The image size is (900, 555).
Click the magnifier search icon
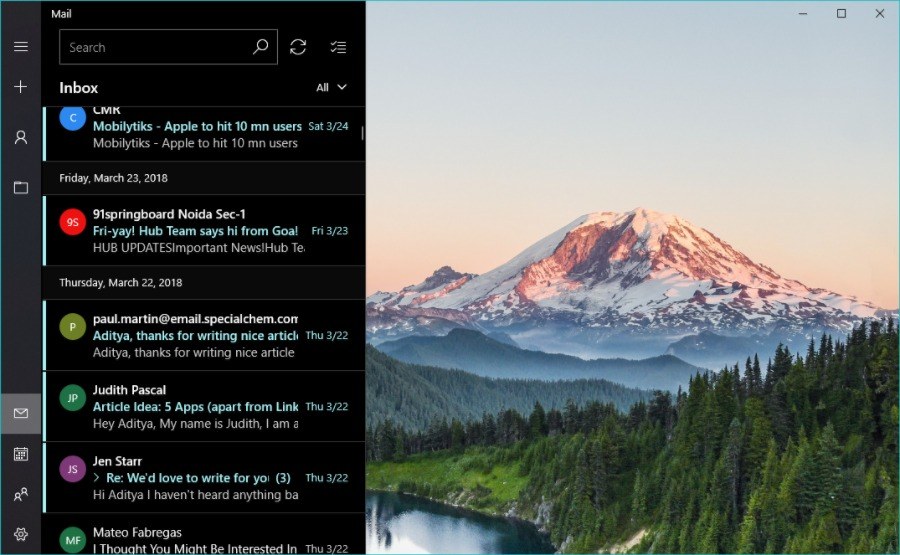point(261,47)
